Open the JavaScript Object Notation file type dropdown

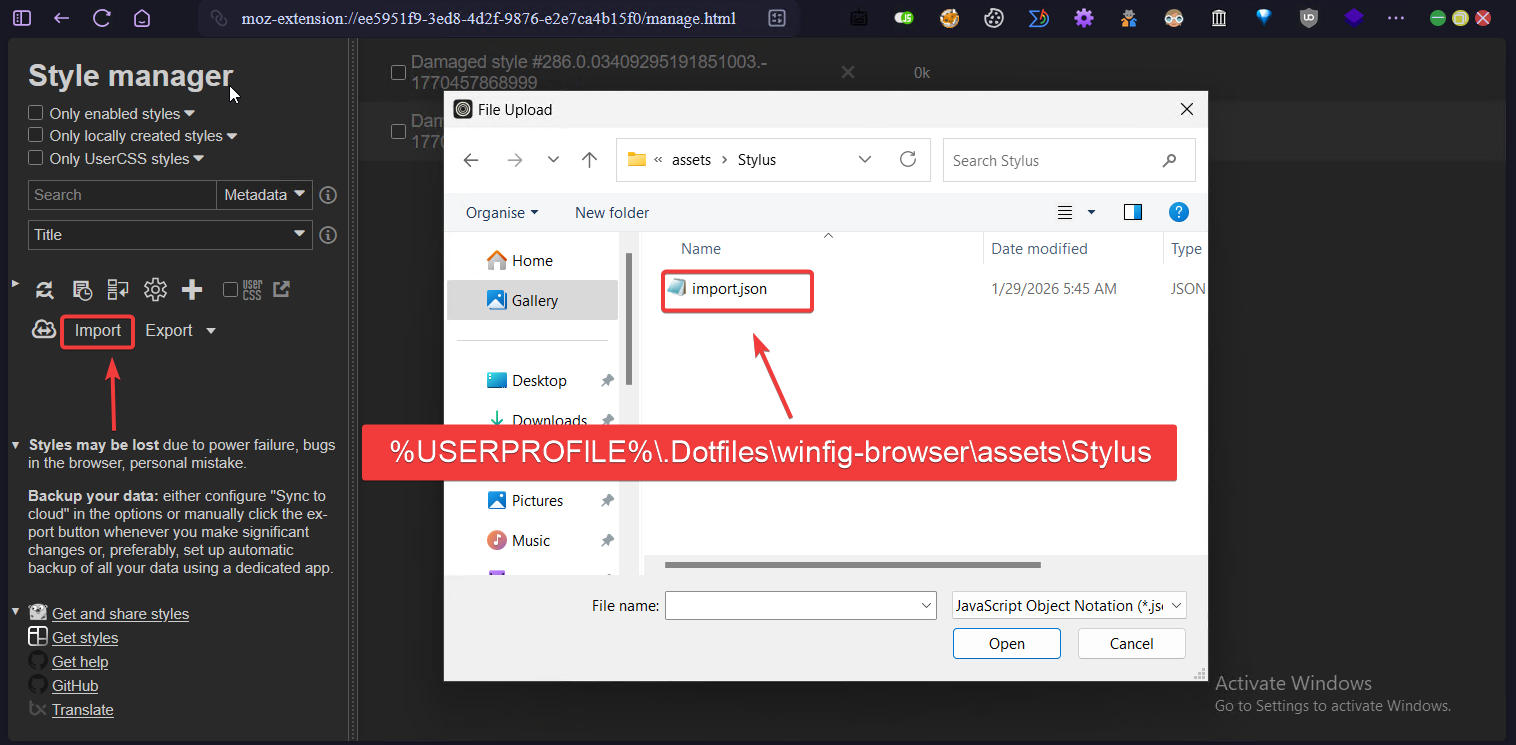pos(1068,606)
